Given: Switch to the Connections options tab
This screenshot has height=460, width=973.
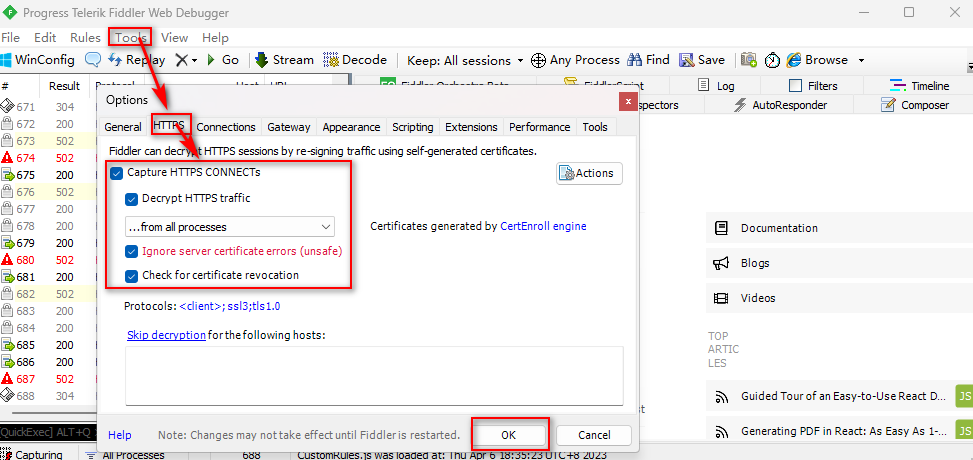Looking at the screenshot, I should coord(226,127).
